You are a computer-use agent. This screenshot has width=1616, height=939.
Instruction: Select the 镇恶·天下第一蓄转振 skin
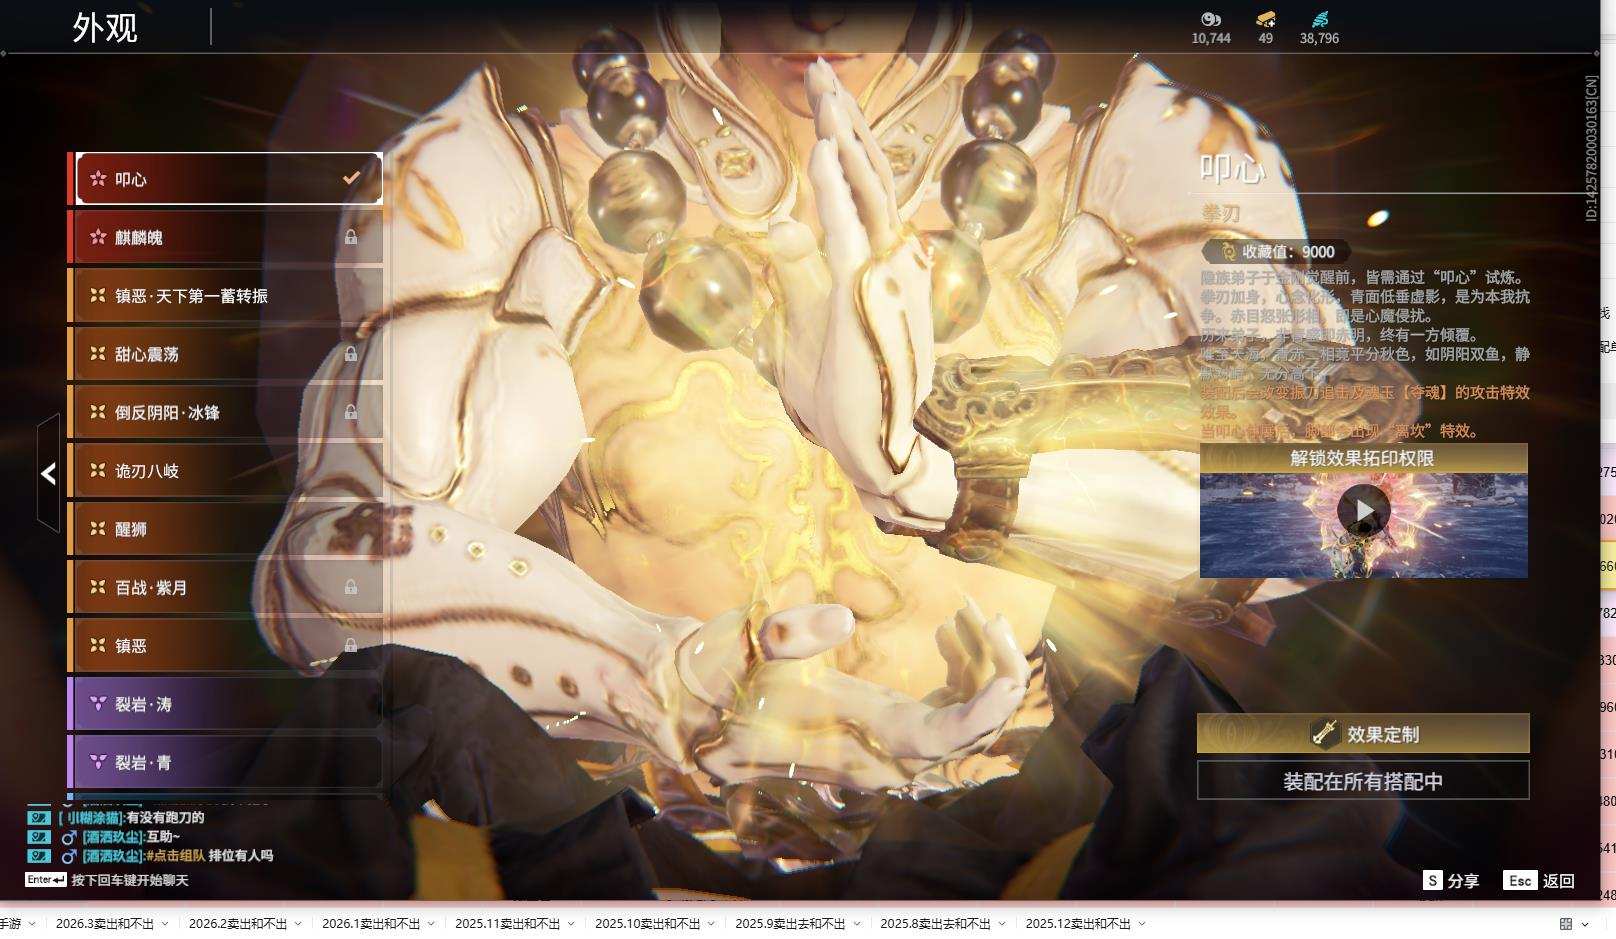(x=229, y=295)
